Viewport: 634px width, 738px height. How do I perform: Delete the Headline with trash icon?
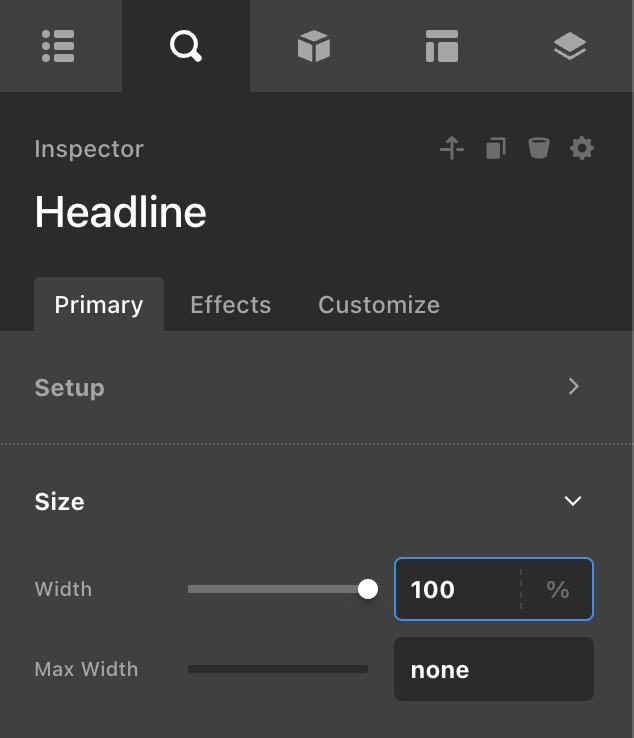pyautogui.click(x=539, y=149)
